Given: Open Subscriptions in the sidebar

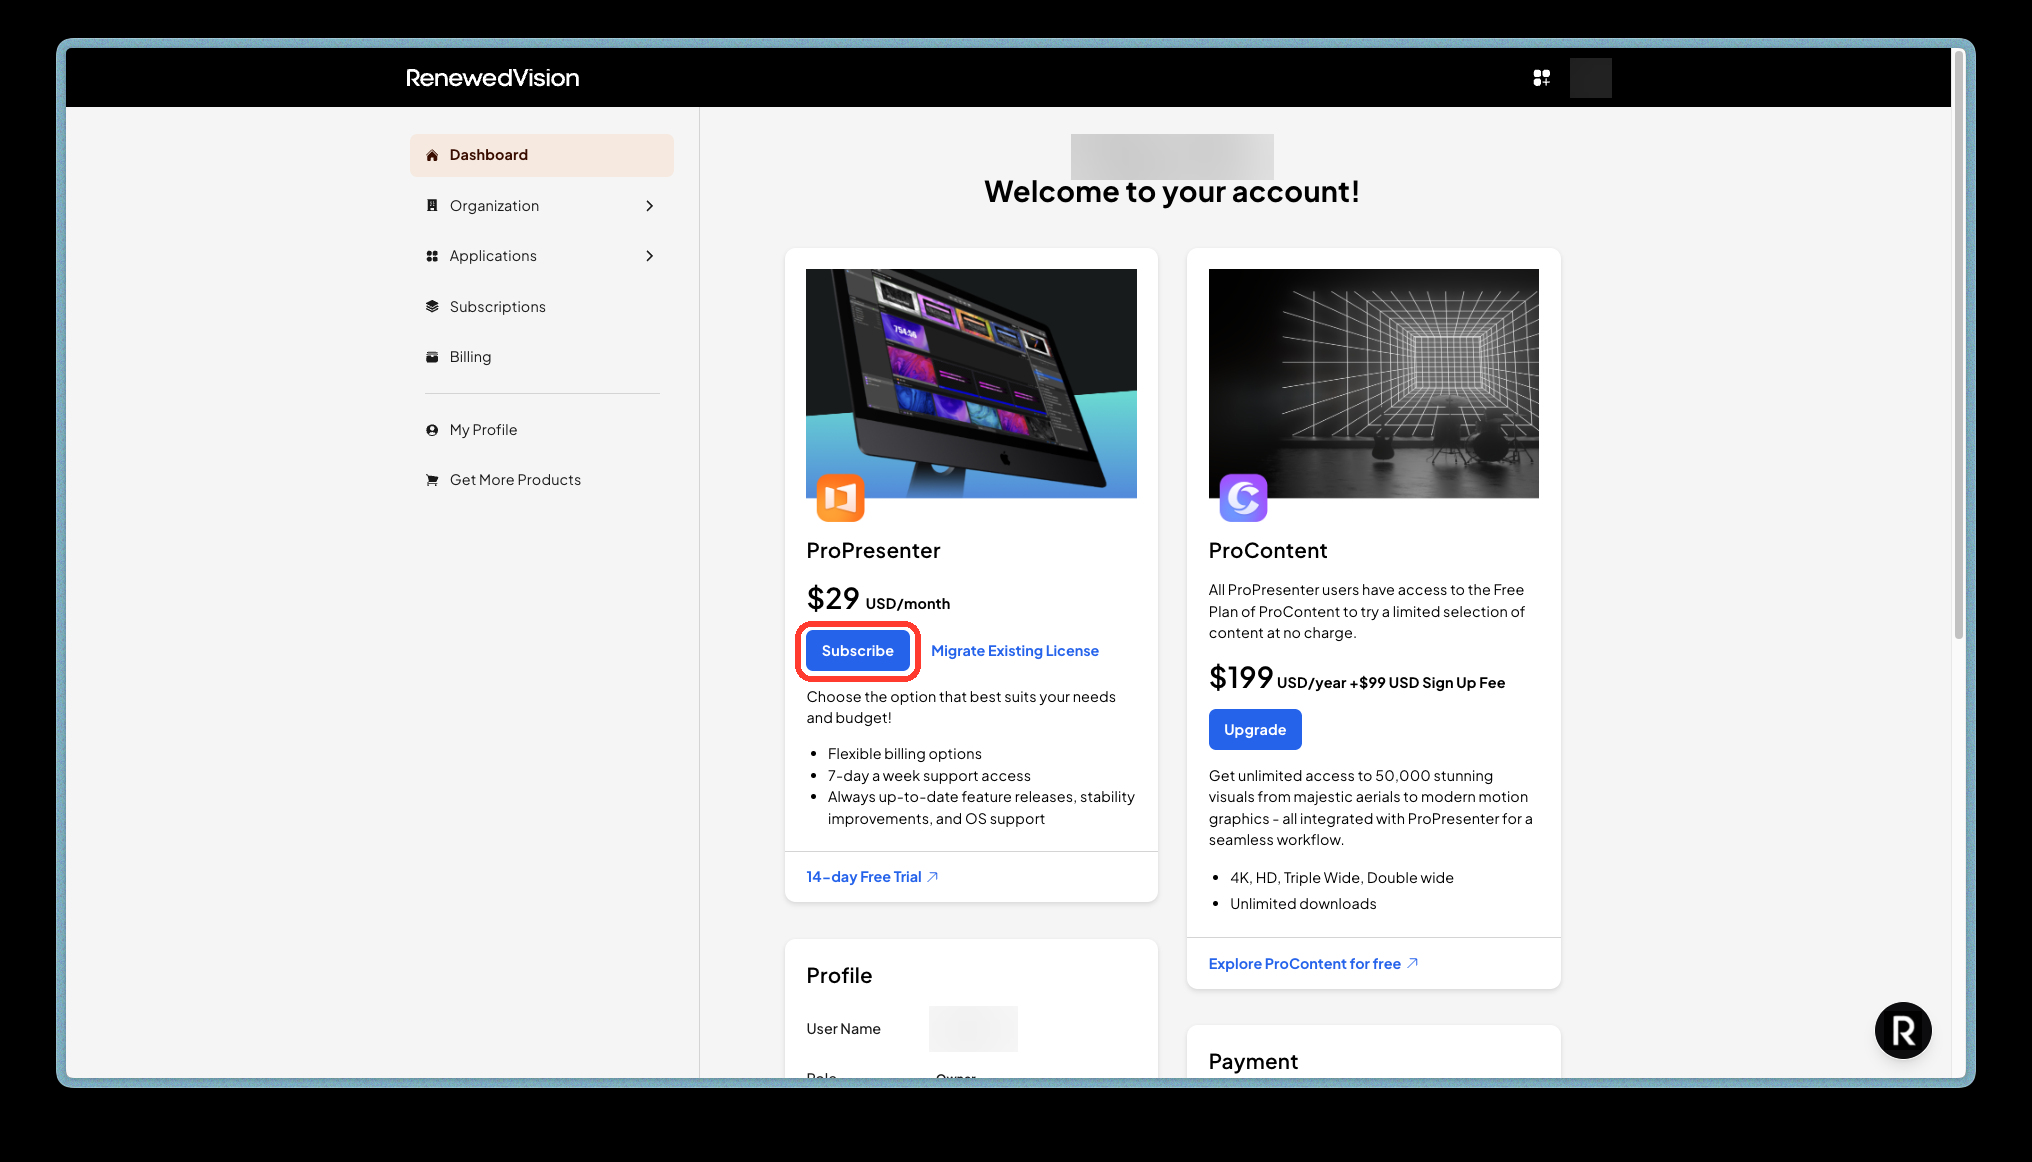Looking at the screenshot, I should 541,306.
